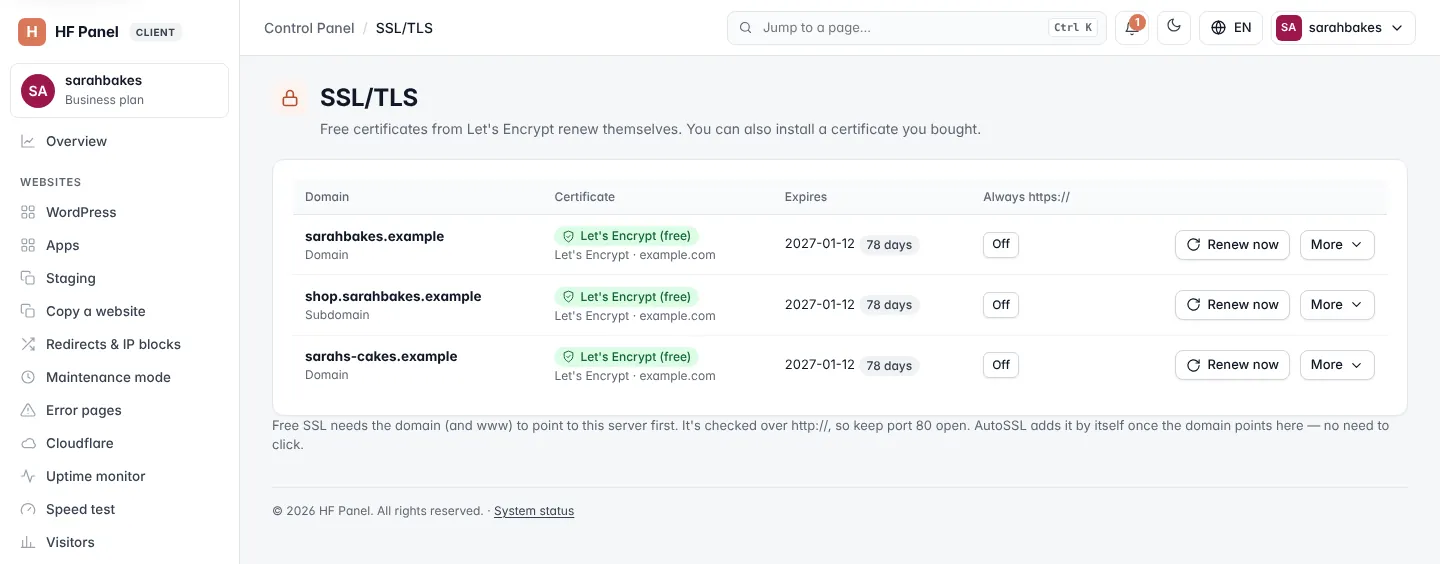
Task: Click the Visitors bar chart icon
Action: coord(28,542)
